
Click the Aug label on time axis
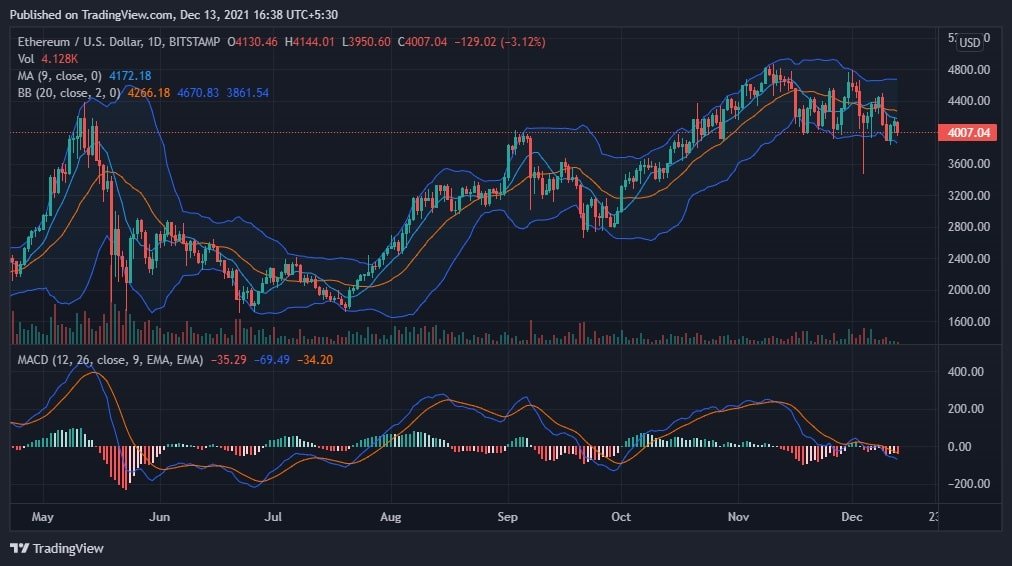coord(391,517)
